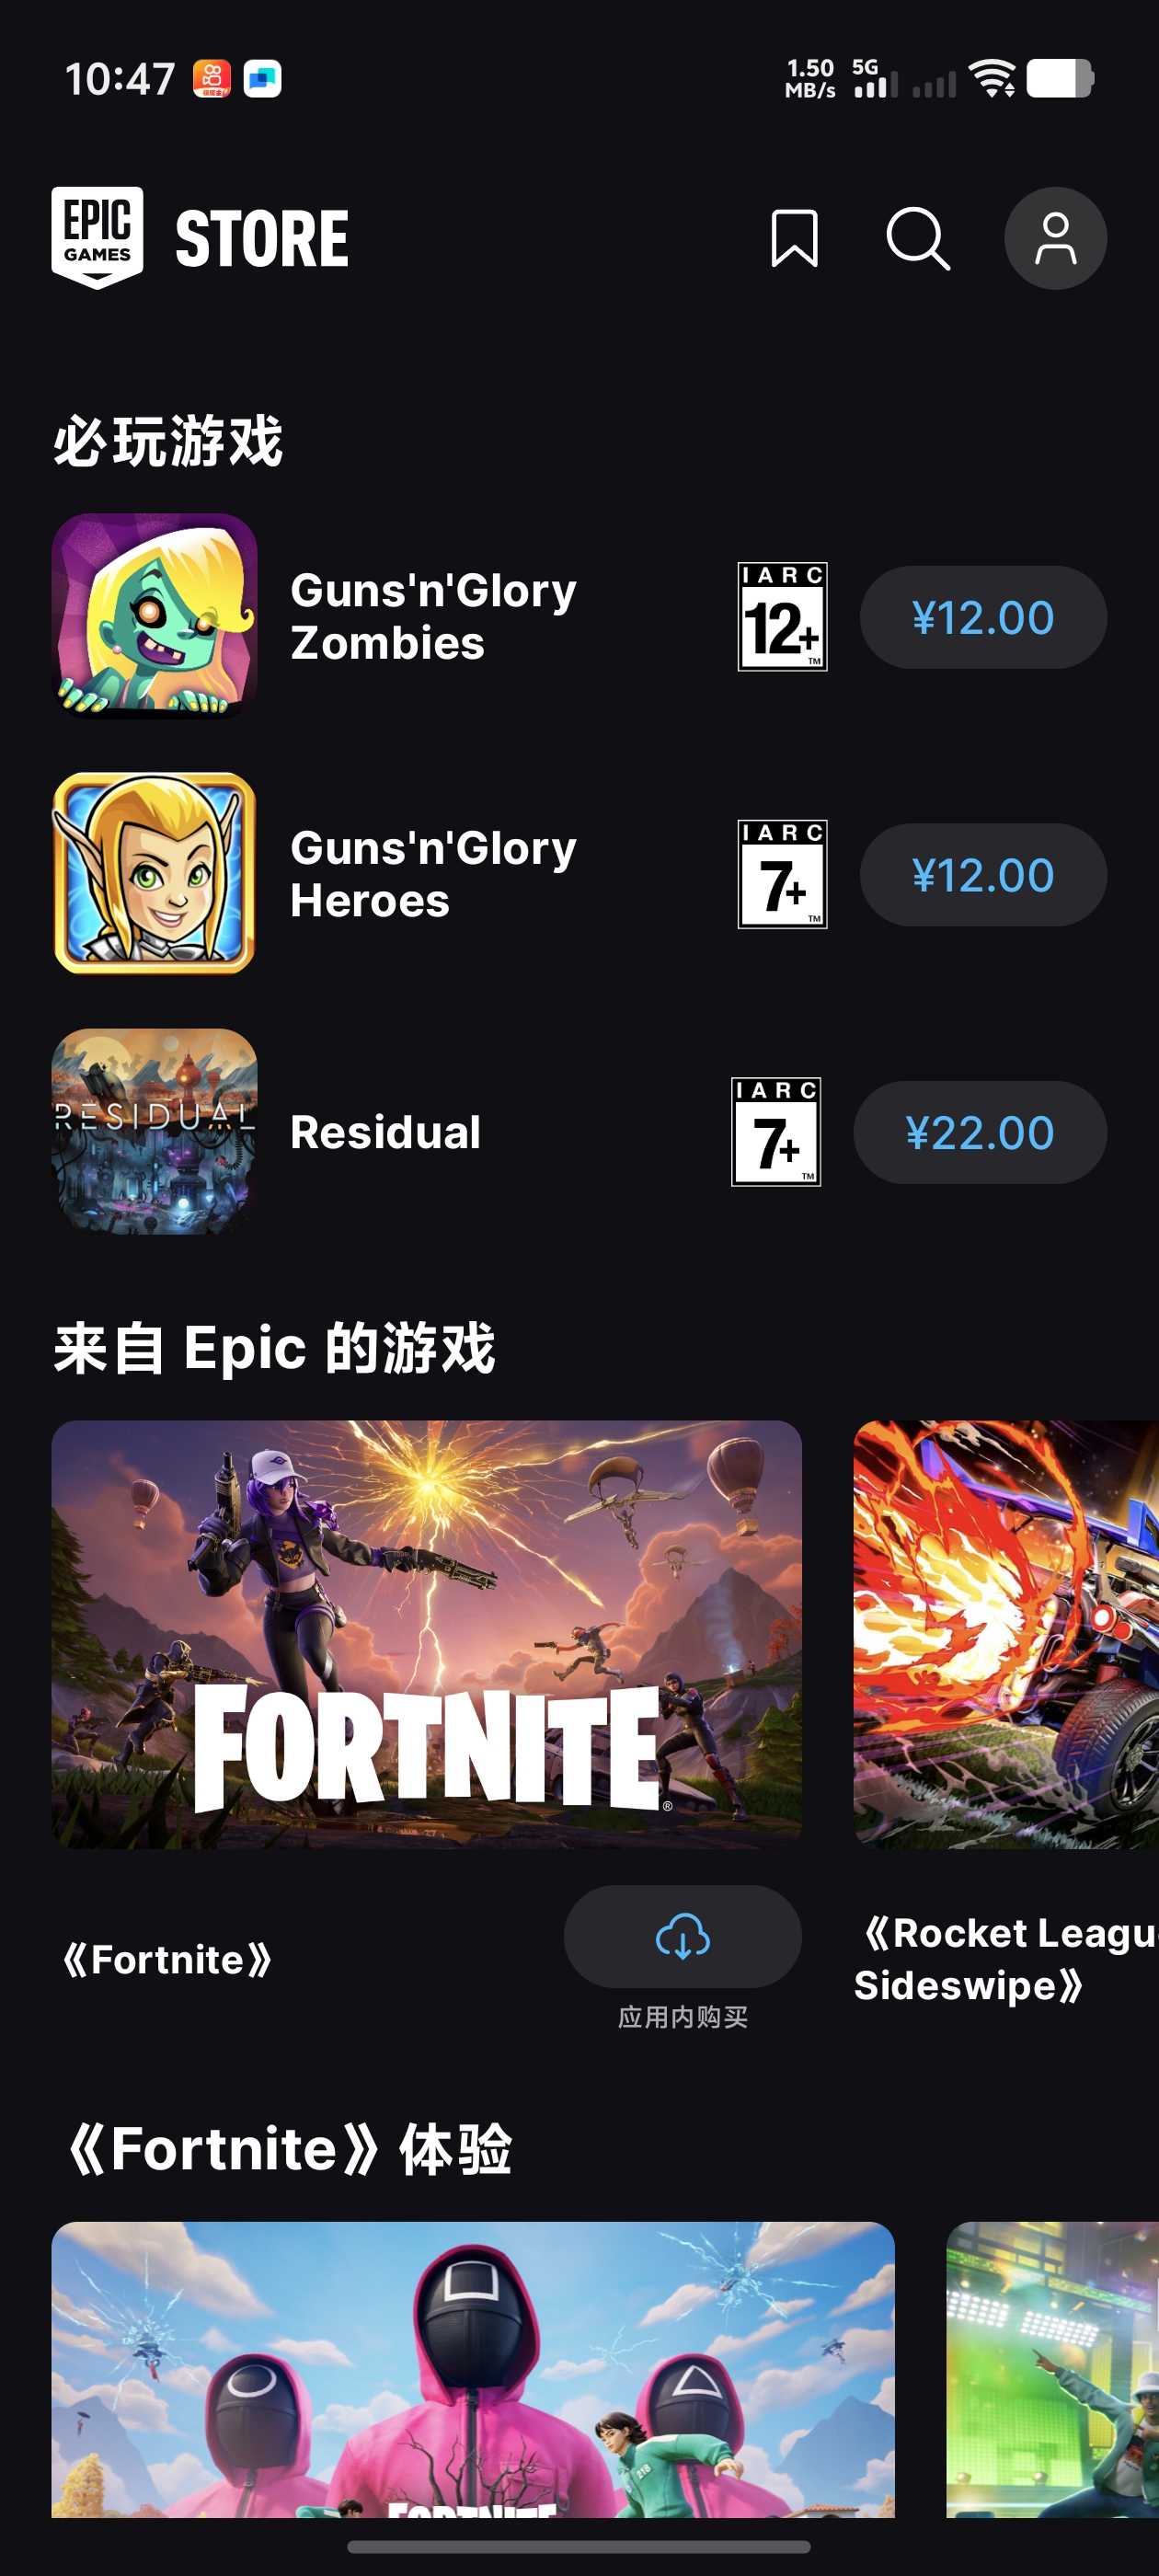The image size is (1159, 2576).
Task: Tap the search magnifier icon
Action: [x=918, y=238]
